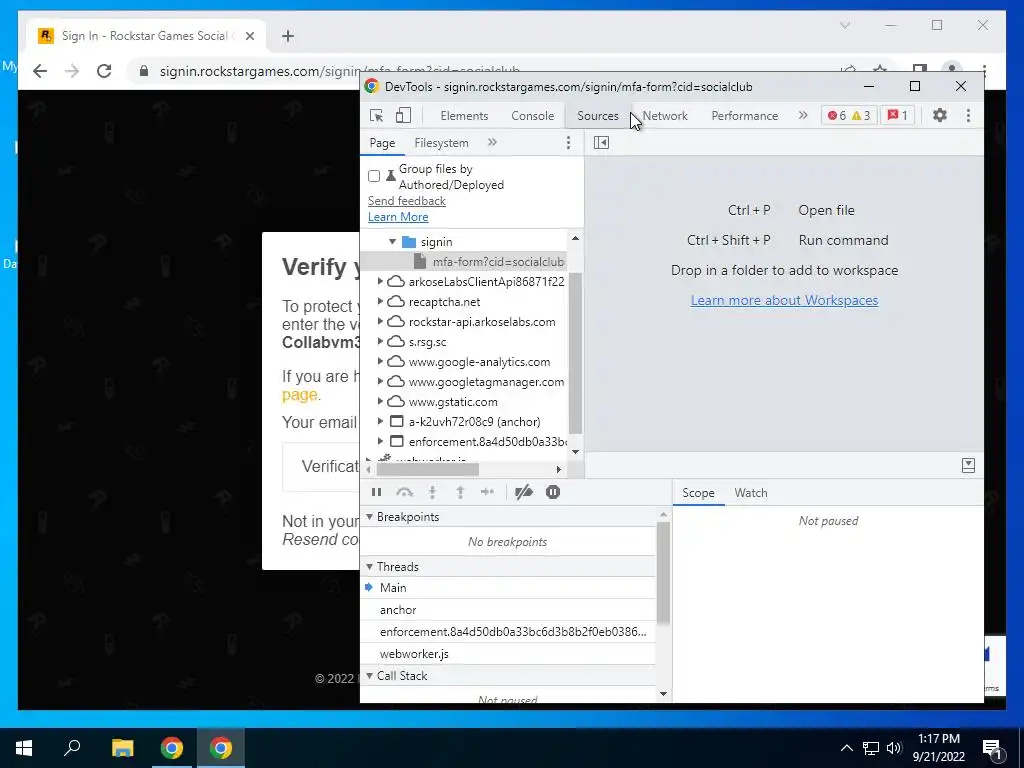Open DevTools kebab menu at top right
This screenshot has height=768, width=1024.
tap(968, 116)
